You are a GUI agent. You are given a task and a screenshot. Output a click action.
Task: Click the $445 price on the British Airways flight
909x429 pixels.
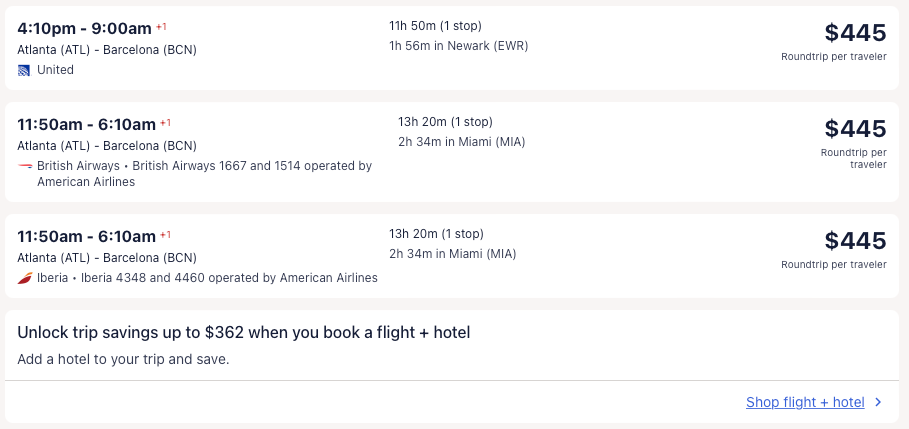(855, 129)
